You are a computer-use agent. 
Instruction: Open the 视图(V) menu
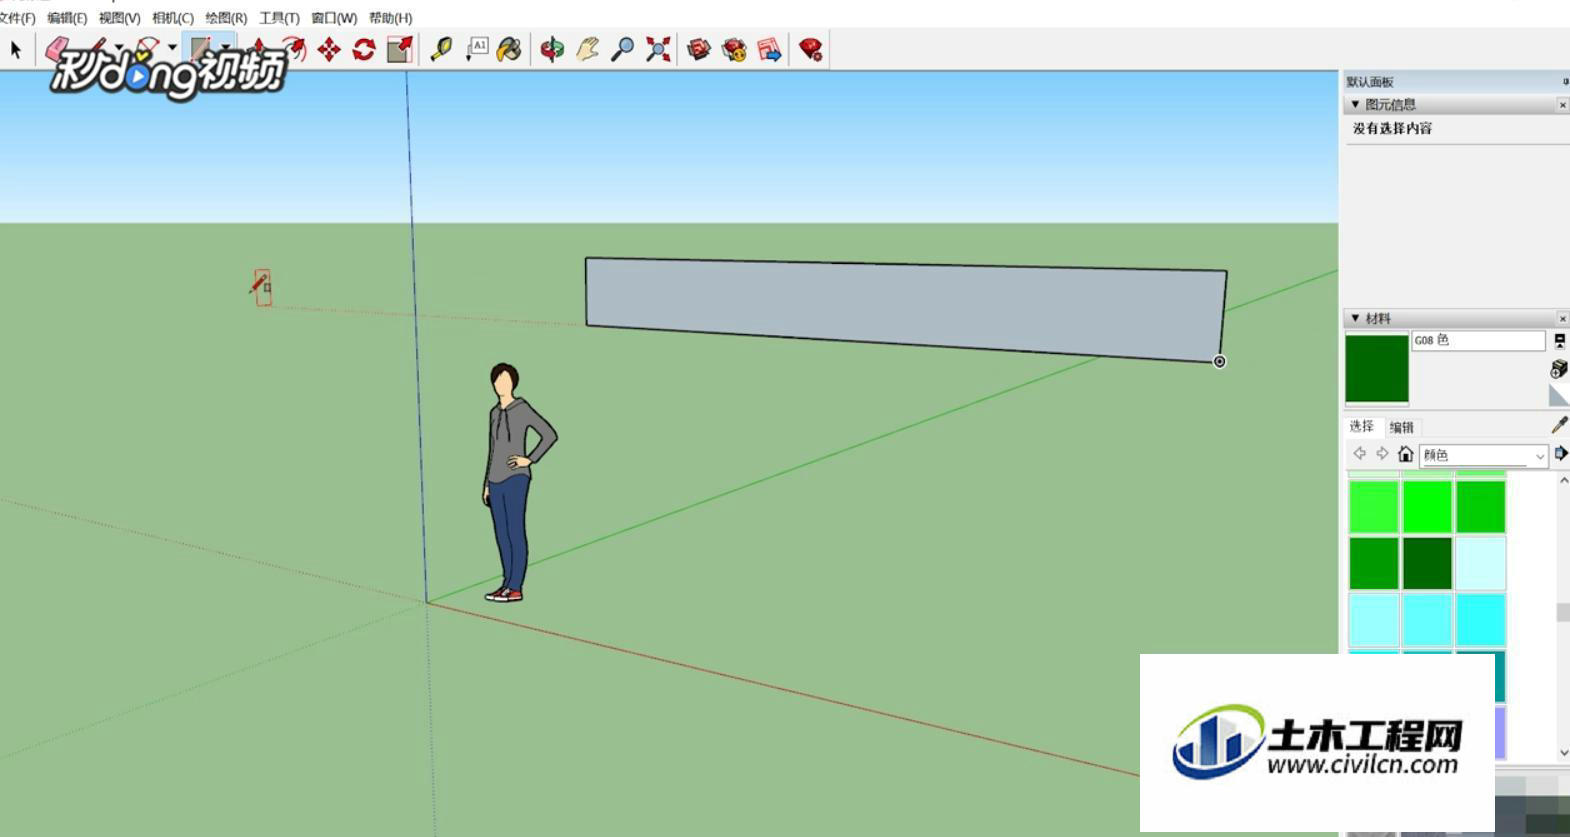[x=119, y=18]
